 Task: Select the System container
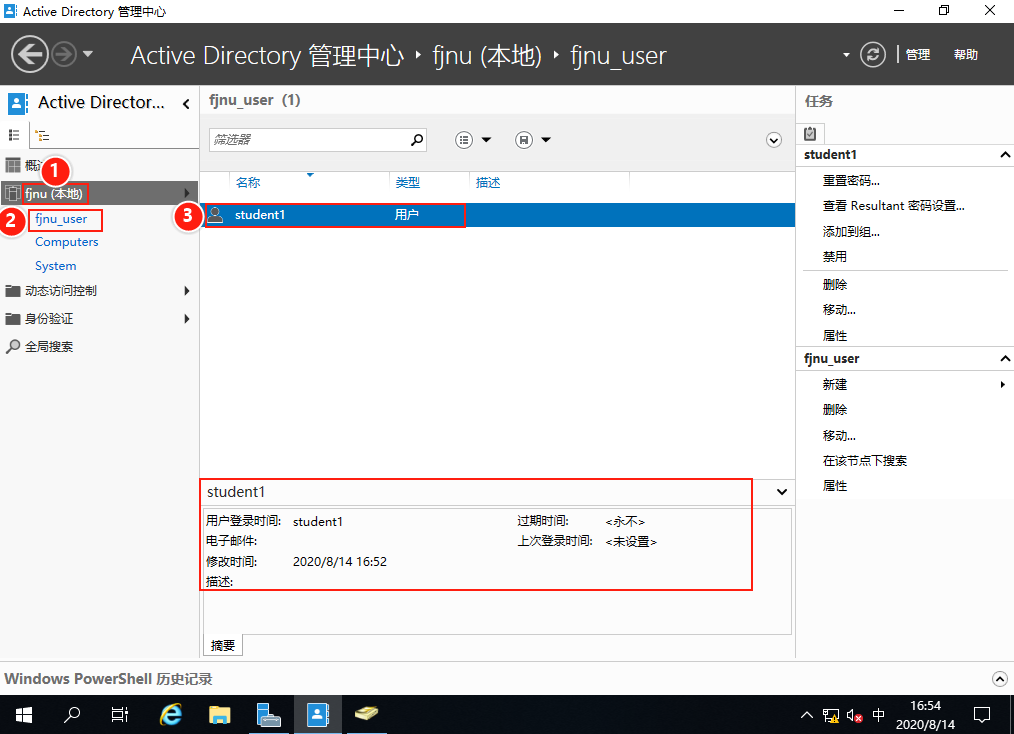[x=56, y=266]
